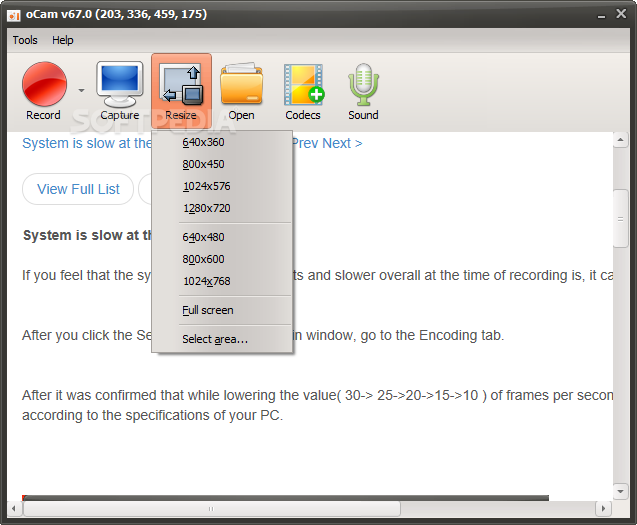637x525 pixels.
Task: Open the Codecs film icon
Action: click(x=303, y=85)
